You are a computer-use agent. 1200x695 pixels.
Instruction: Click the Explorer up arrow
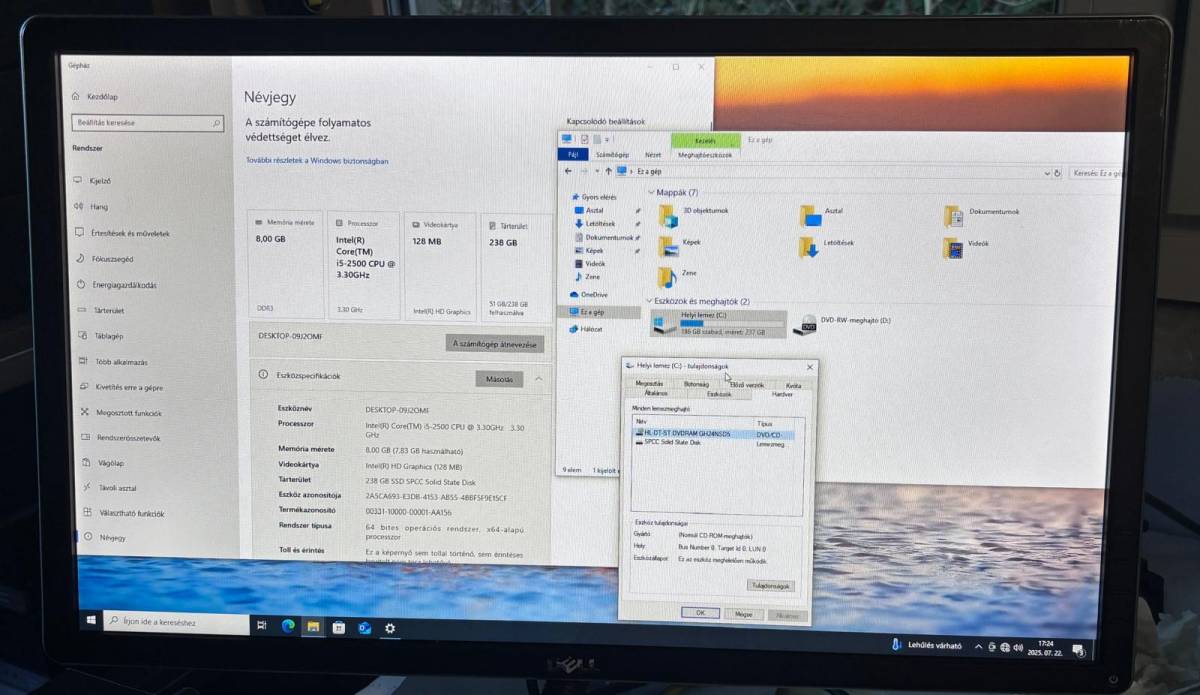608,171
